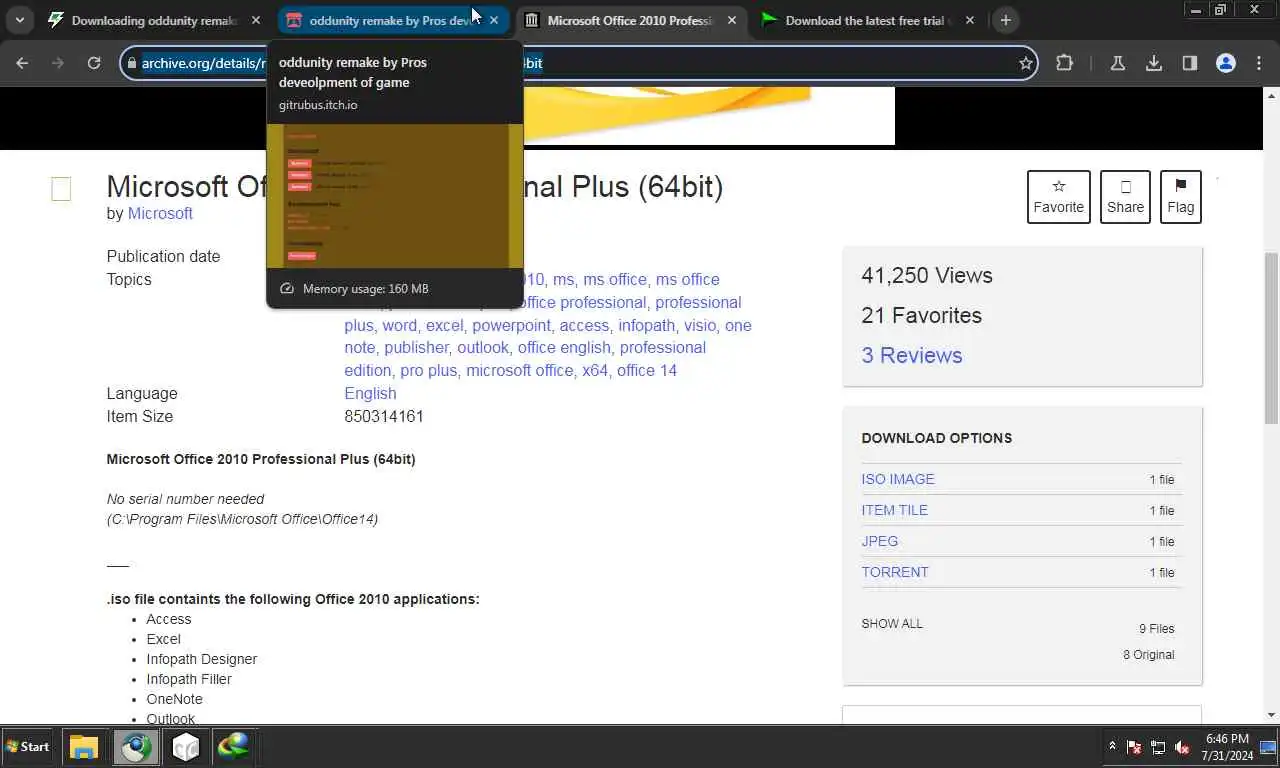
Task: Reload the current page
Action: tap(94, 63)
